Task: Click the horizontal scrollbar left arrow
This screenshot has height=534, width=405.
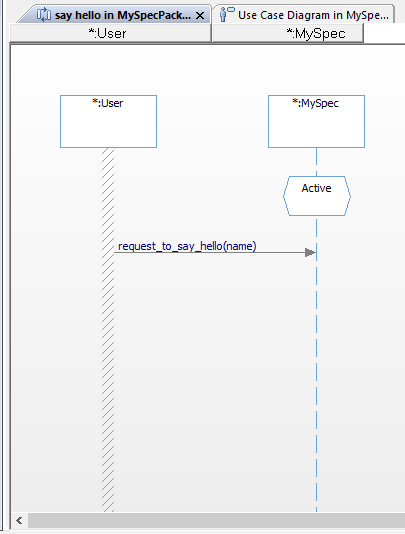Action: (x=19, y=520)
